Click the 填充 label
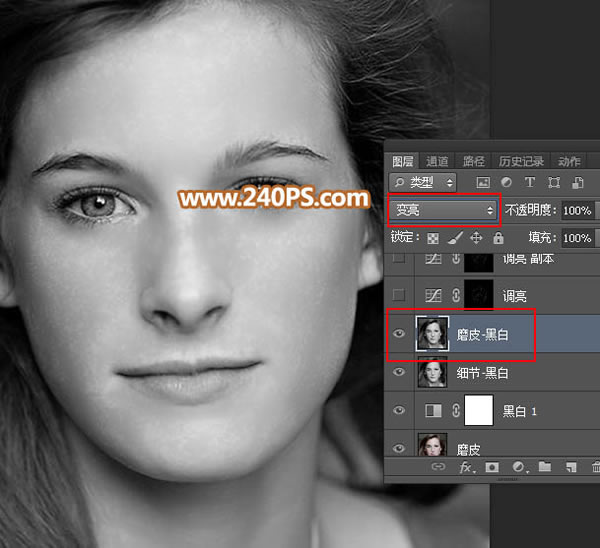The width and height of the screenshot is (600, 548). tap(542, 238)
